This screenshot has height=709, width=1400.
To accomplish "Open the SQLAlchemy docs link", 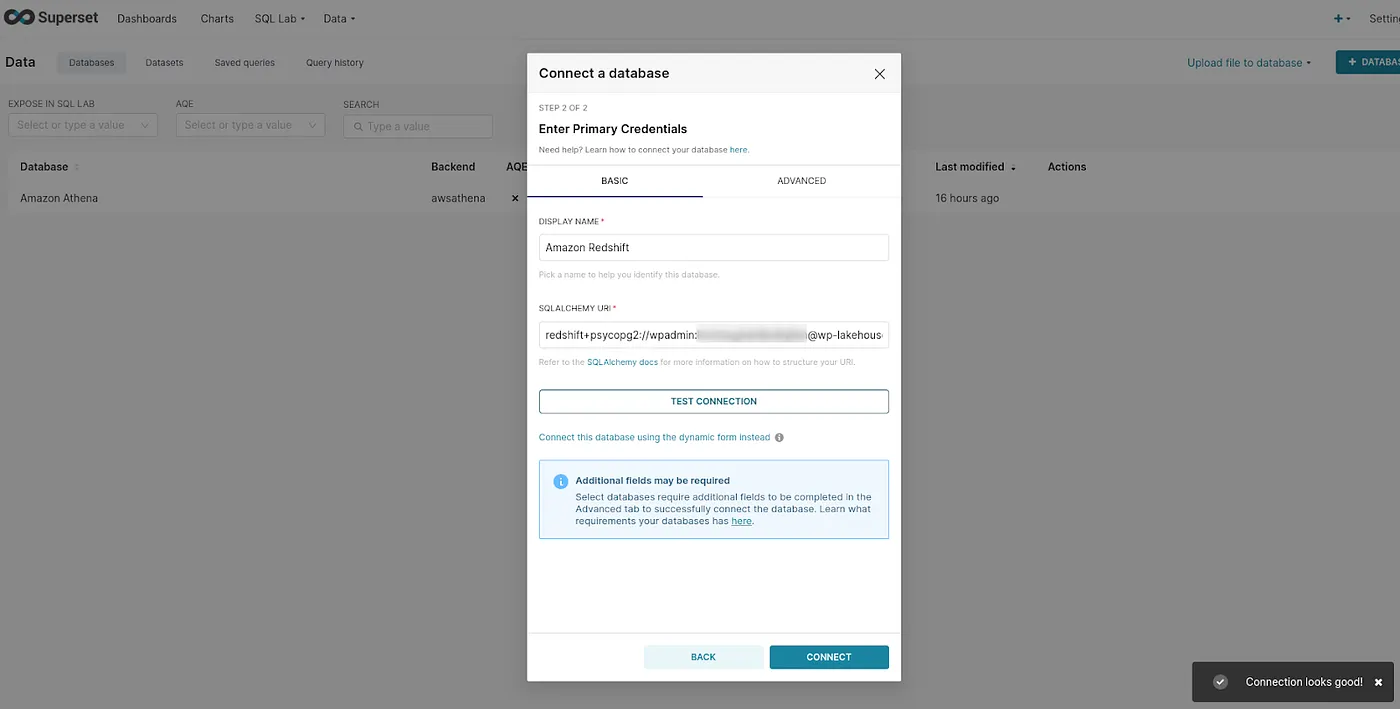I will click(x=622, y=362).
